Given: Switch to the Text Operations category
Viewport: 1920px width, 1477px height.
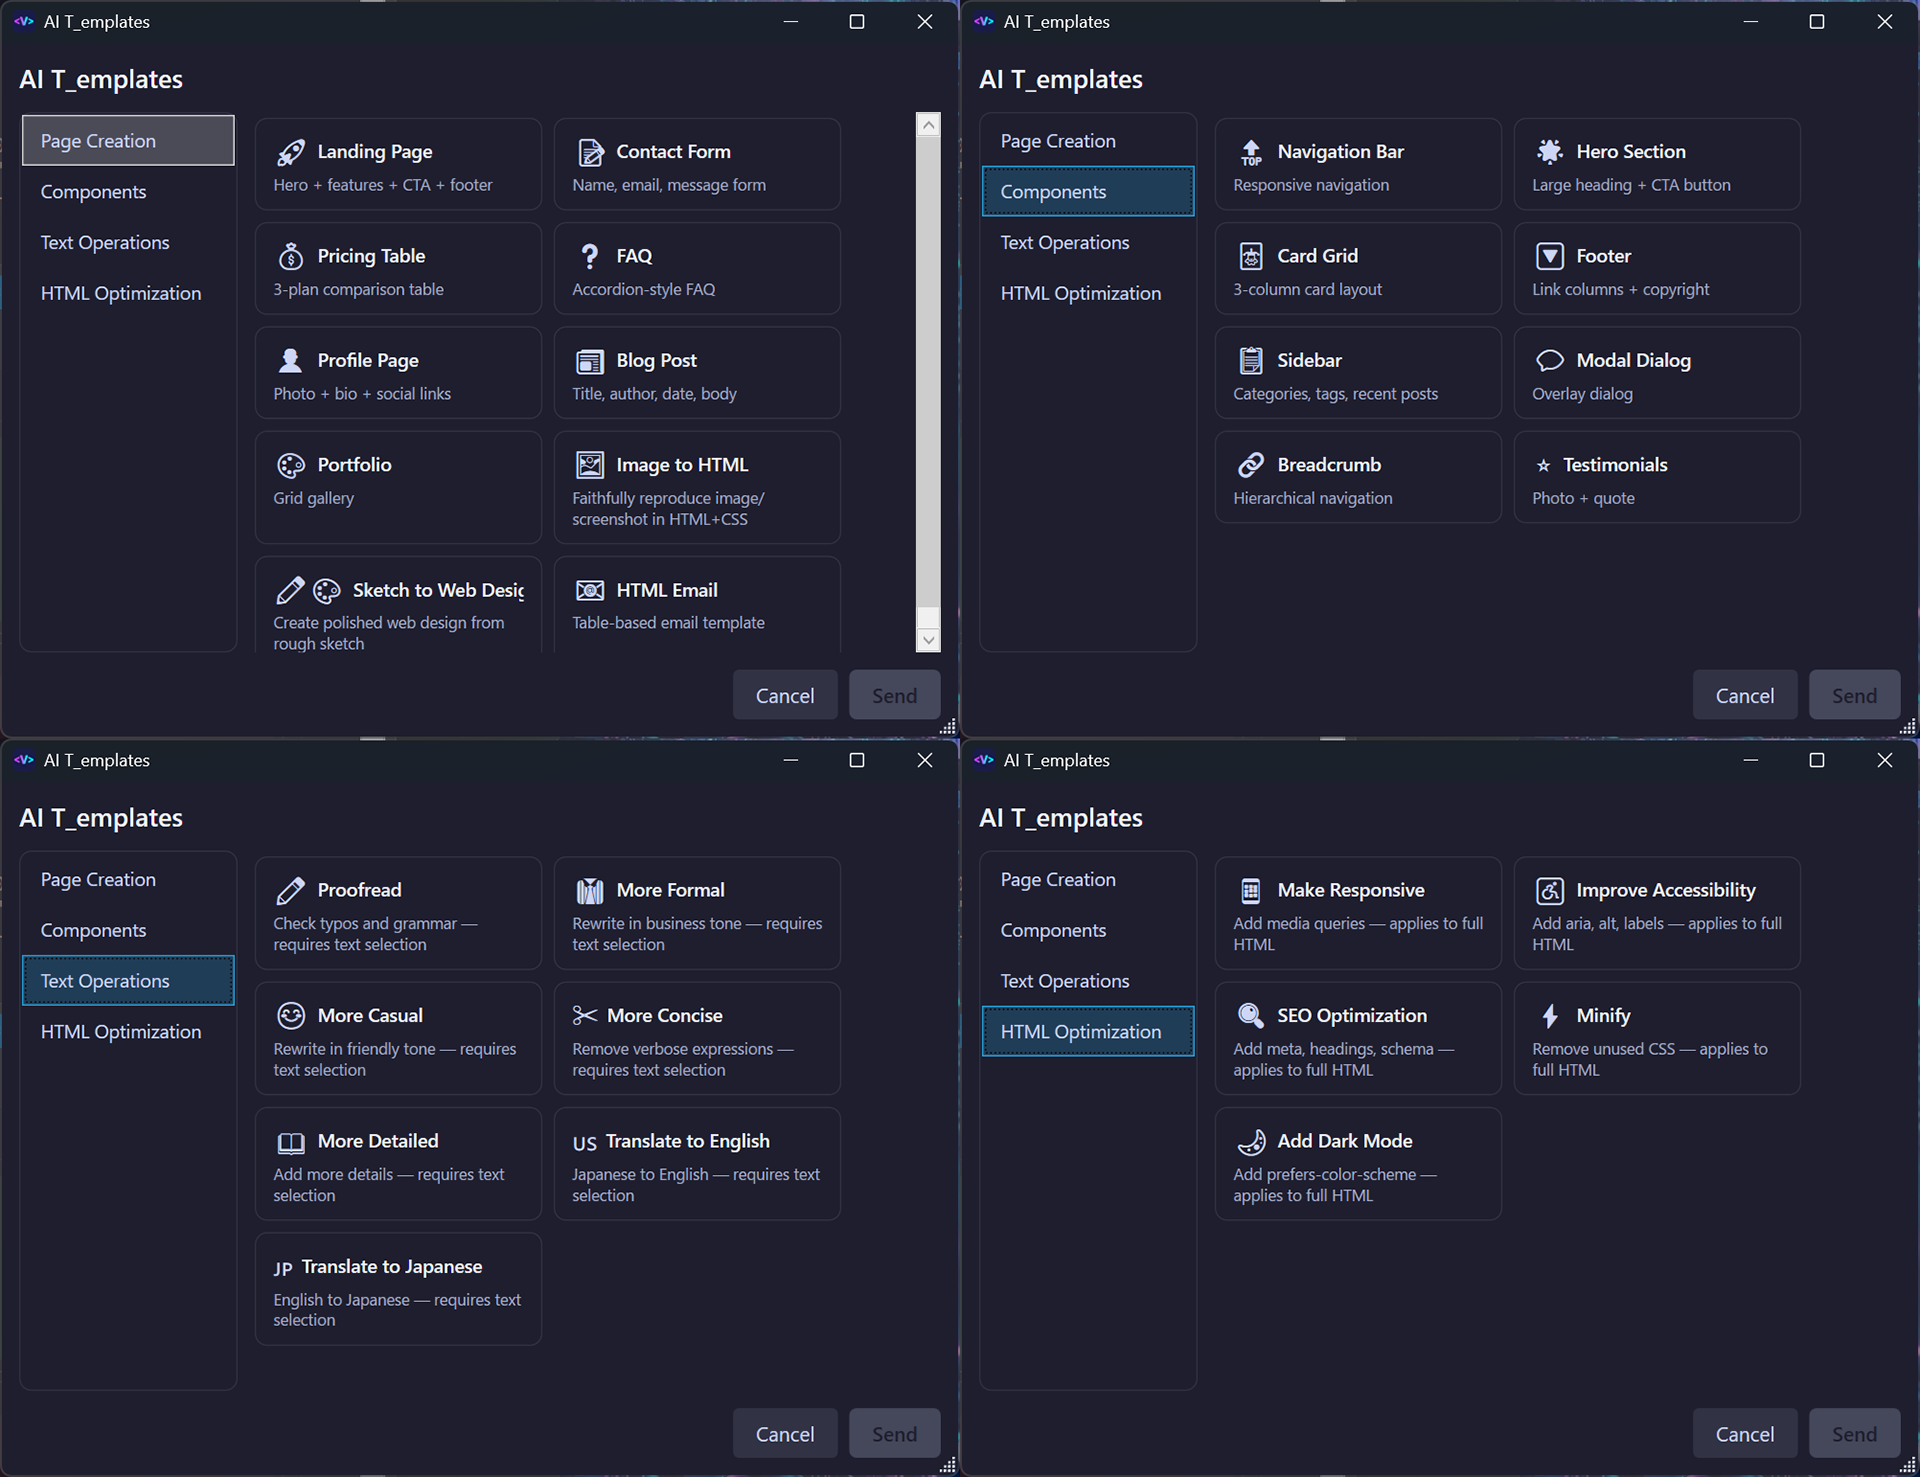Looking at the screenshot, I should click(x=105, y=242).
